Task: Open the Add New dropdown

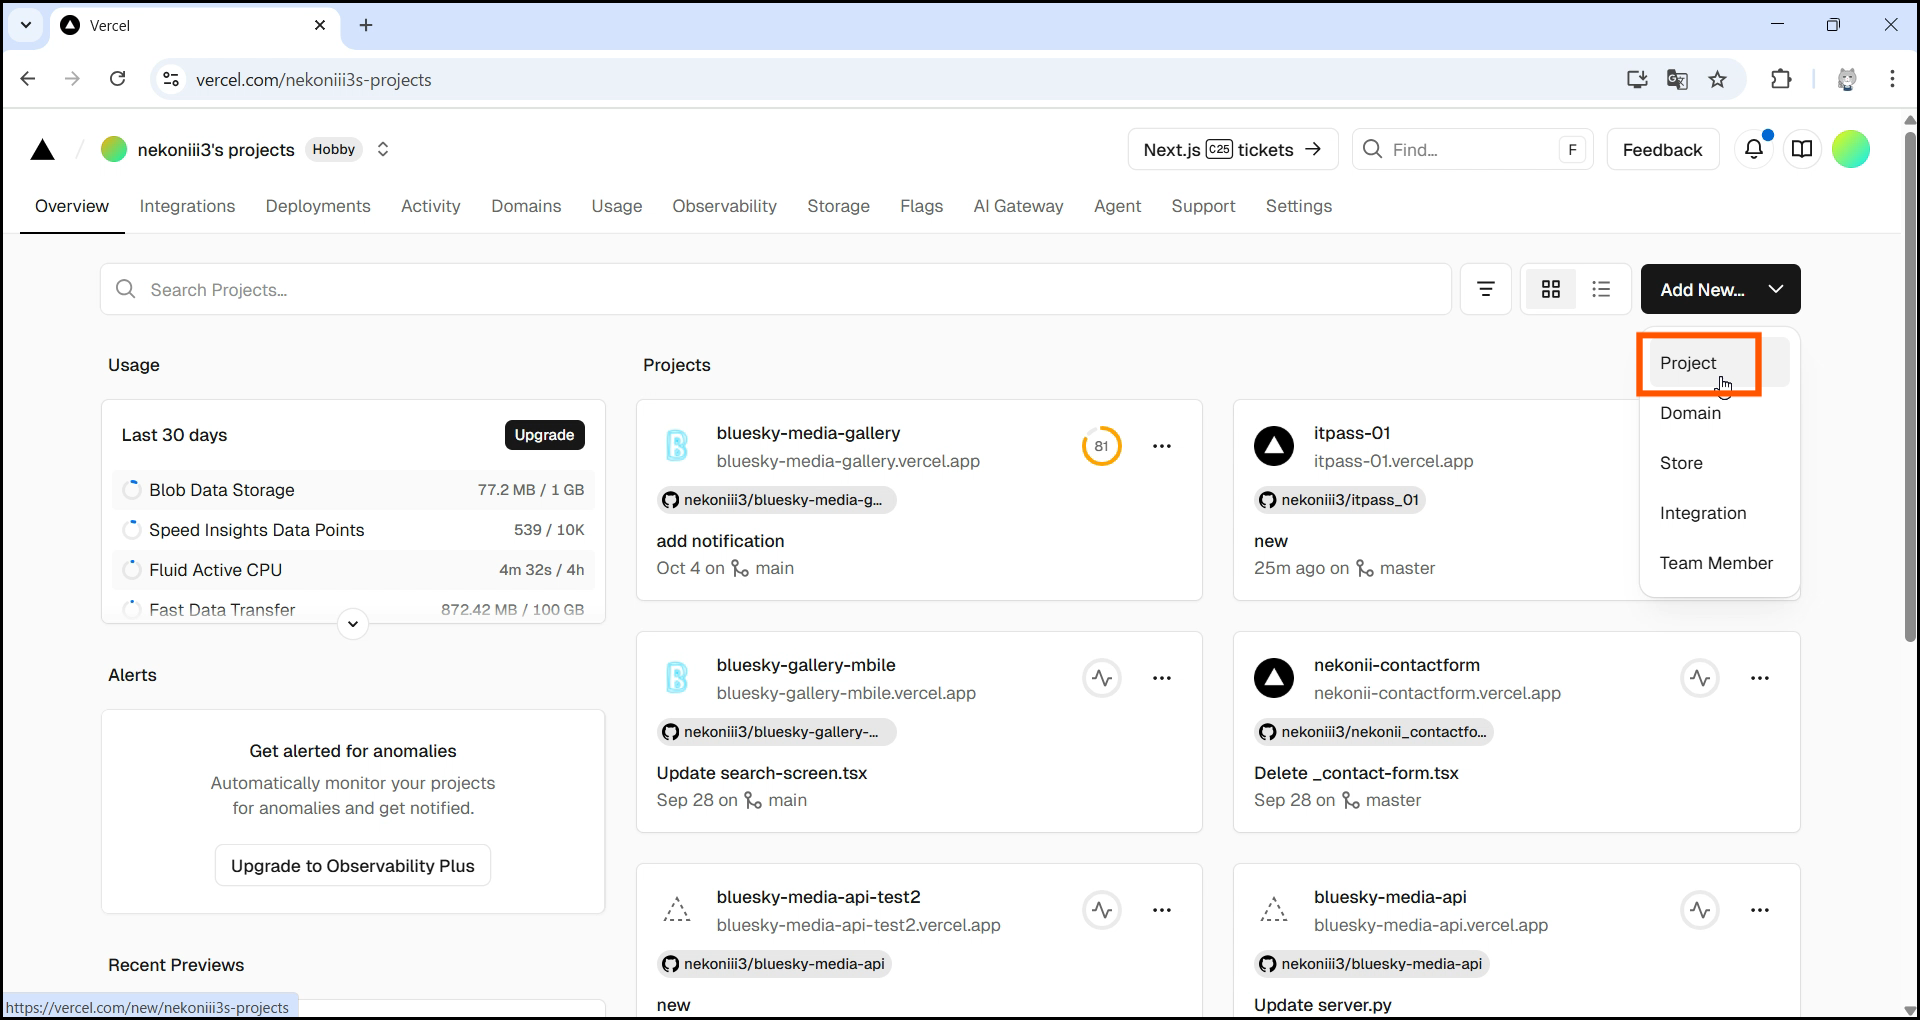Action: (x=1720, y=289)
